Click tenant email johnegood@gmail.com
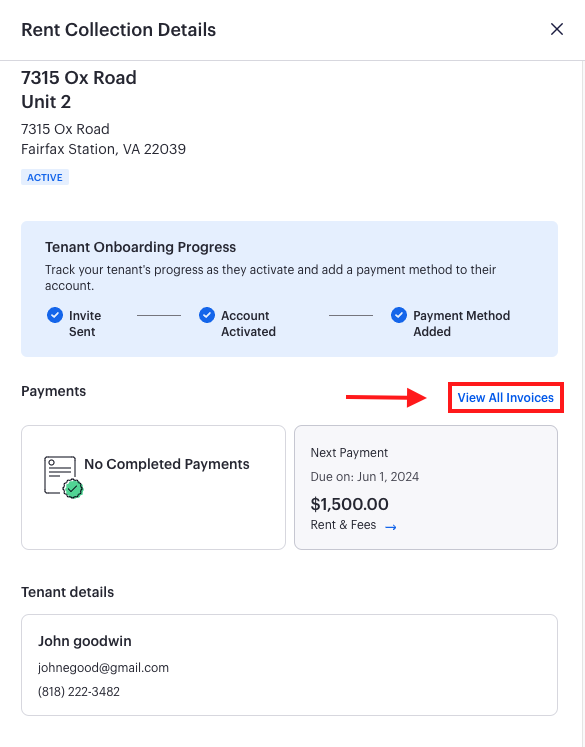The image size is (585, 747). point(103,667)
